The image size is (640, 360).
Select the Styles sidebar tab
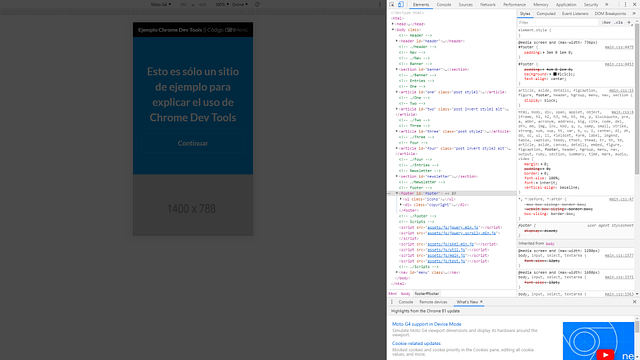[525, 13]
